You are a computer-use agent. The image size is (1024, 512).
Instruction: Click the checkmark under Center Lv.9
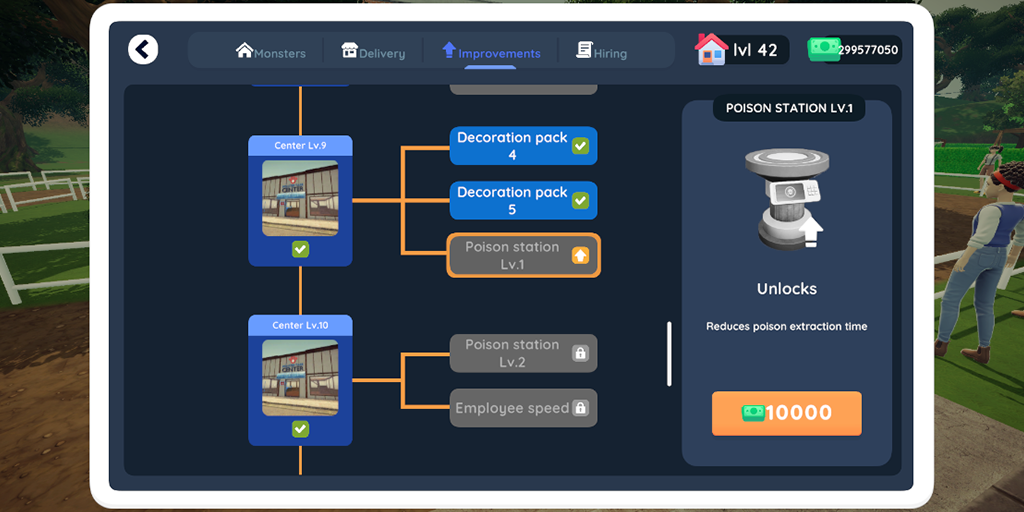(300, 249)
